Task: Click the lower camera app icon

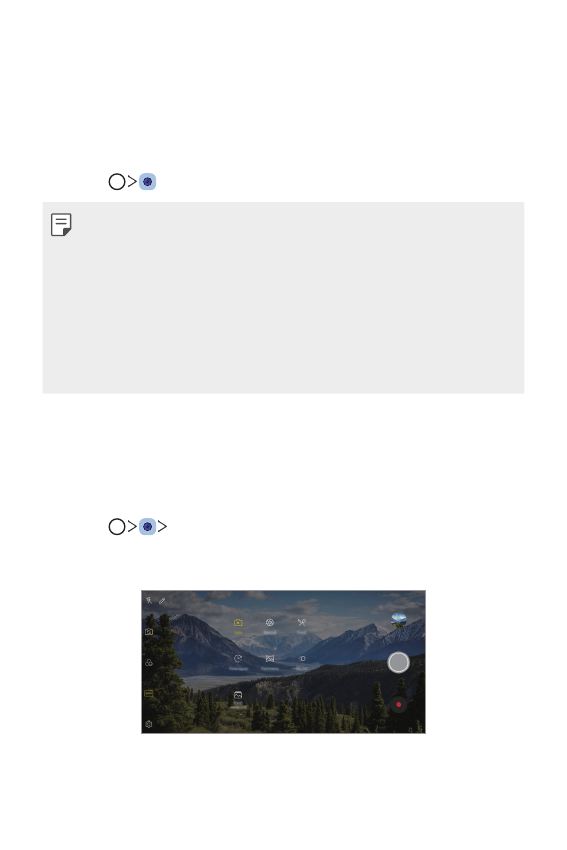Action: pyautogui.click(x=147, y=526)
